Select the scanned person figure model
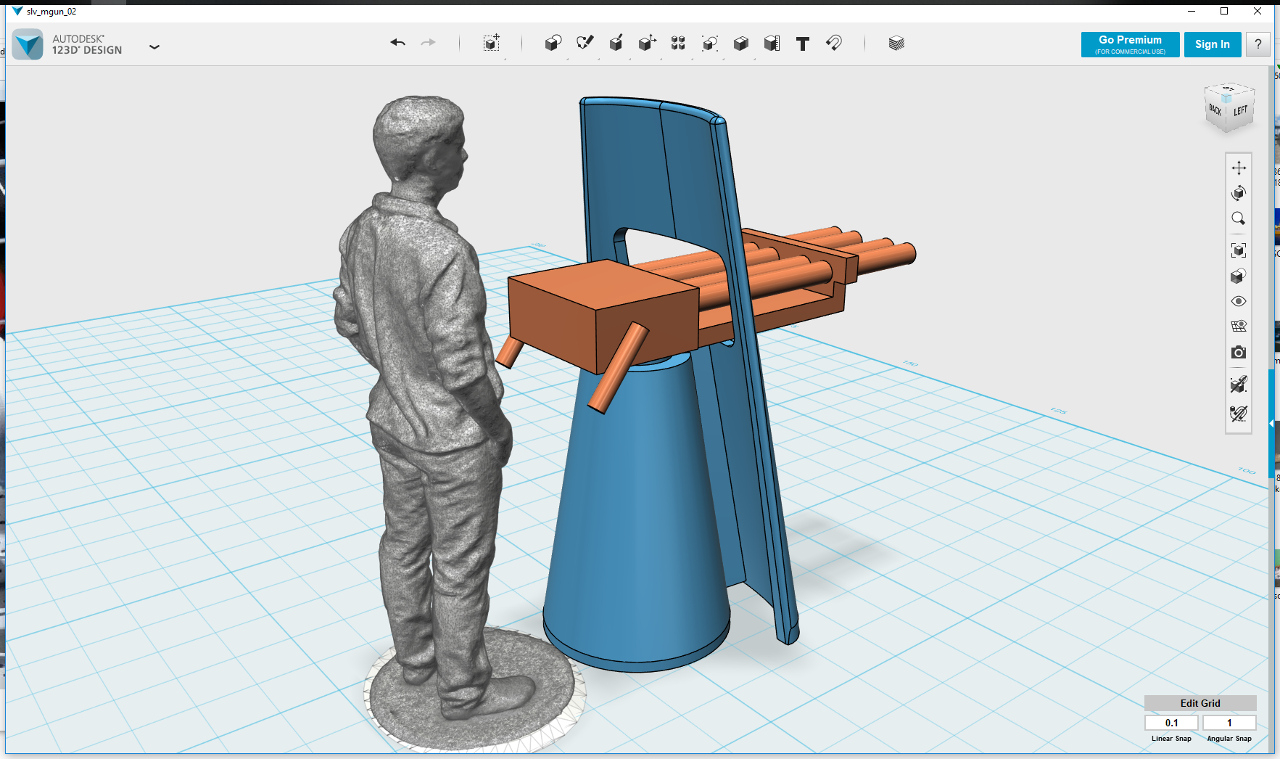 coord(430,400)
